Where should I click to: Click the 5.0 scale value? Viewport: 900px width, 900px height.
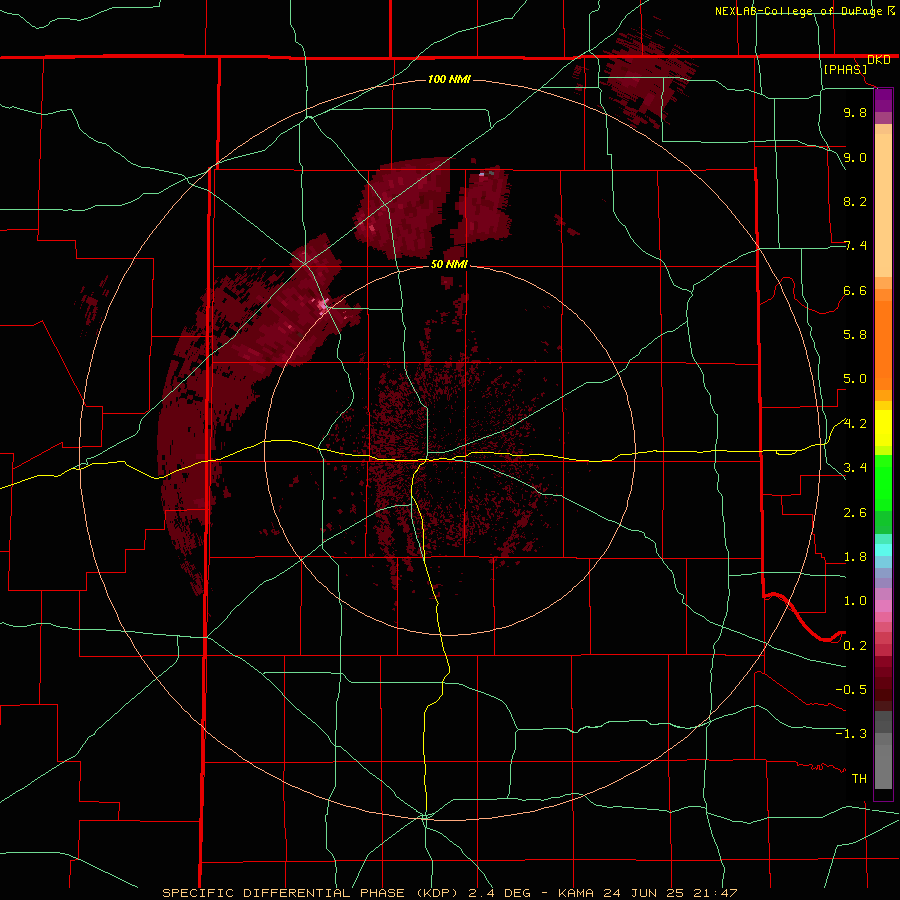click(x=855, y=379)
